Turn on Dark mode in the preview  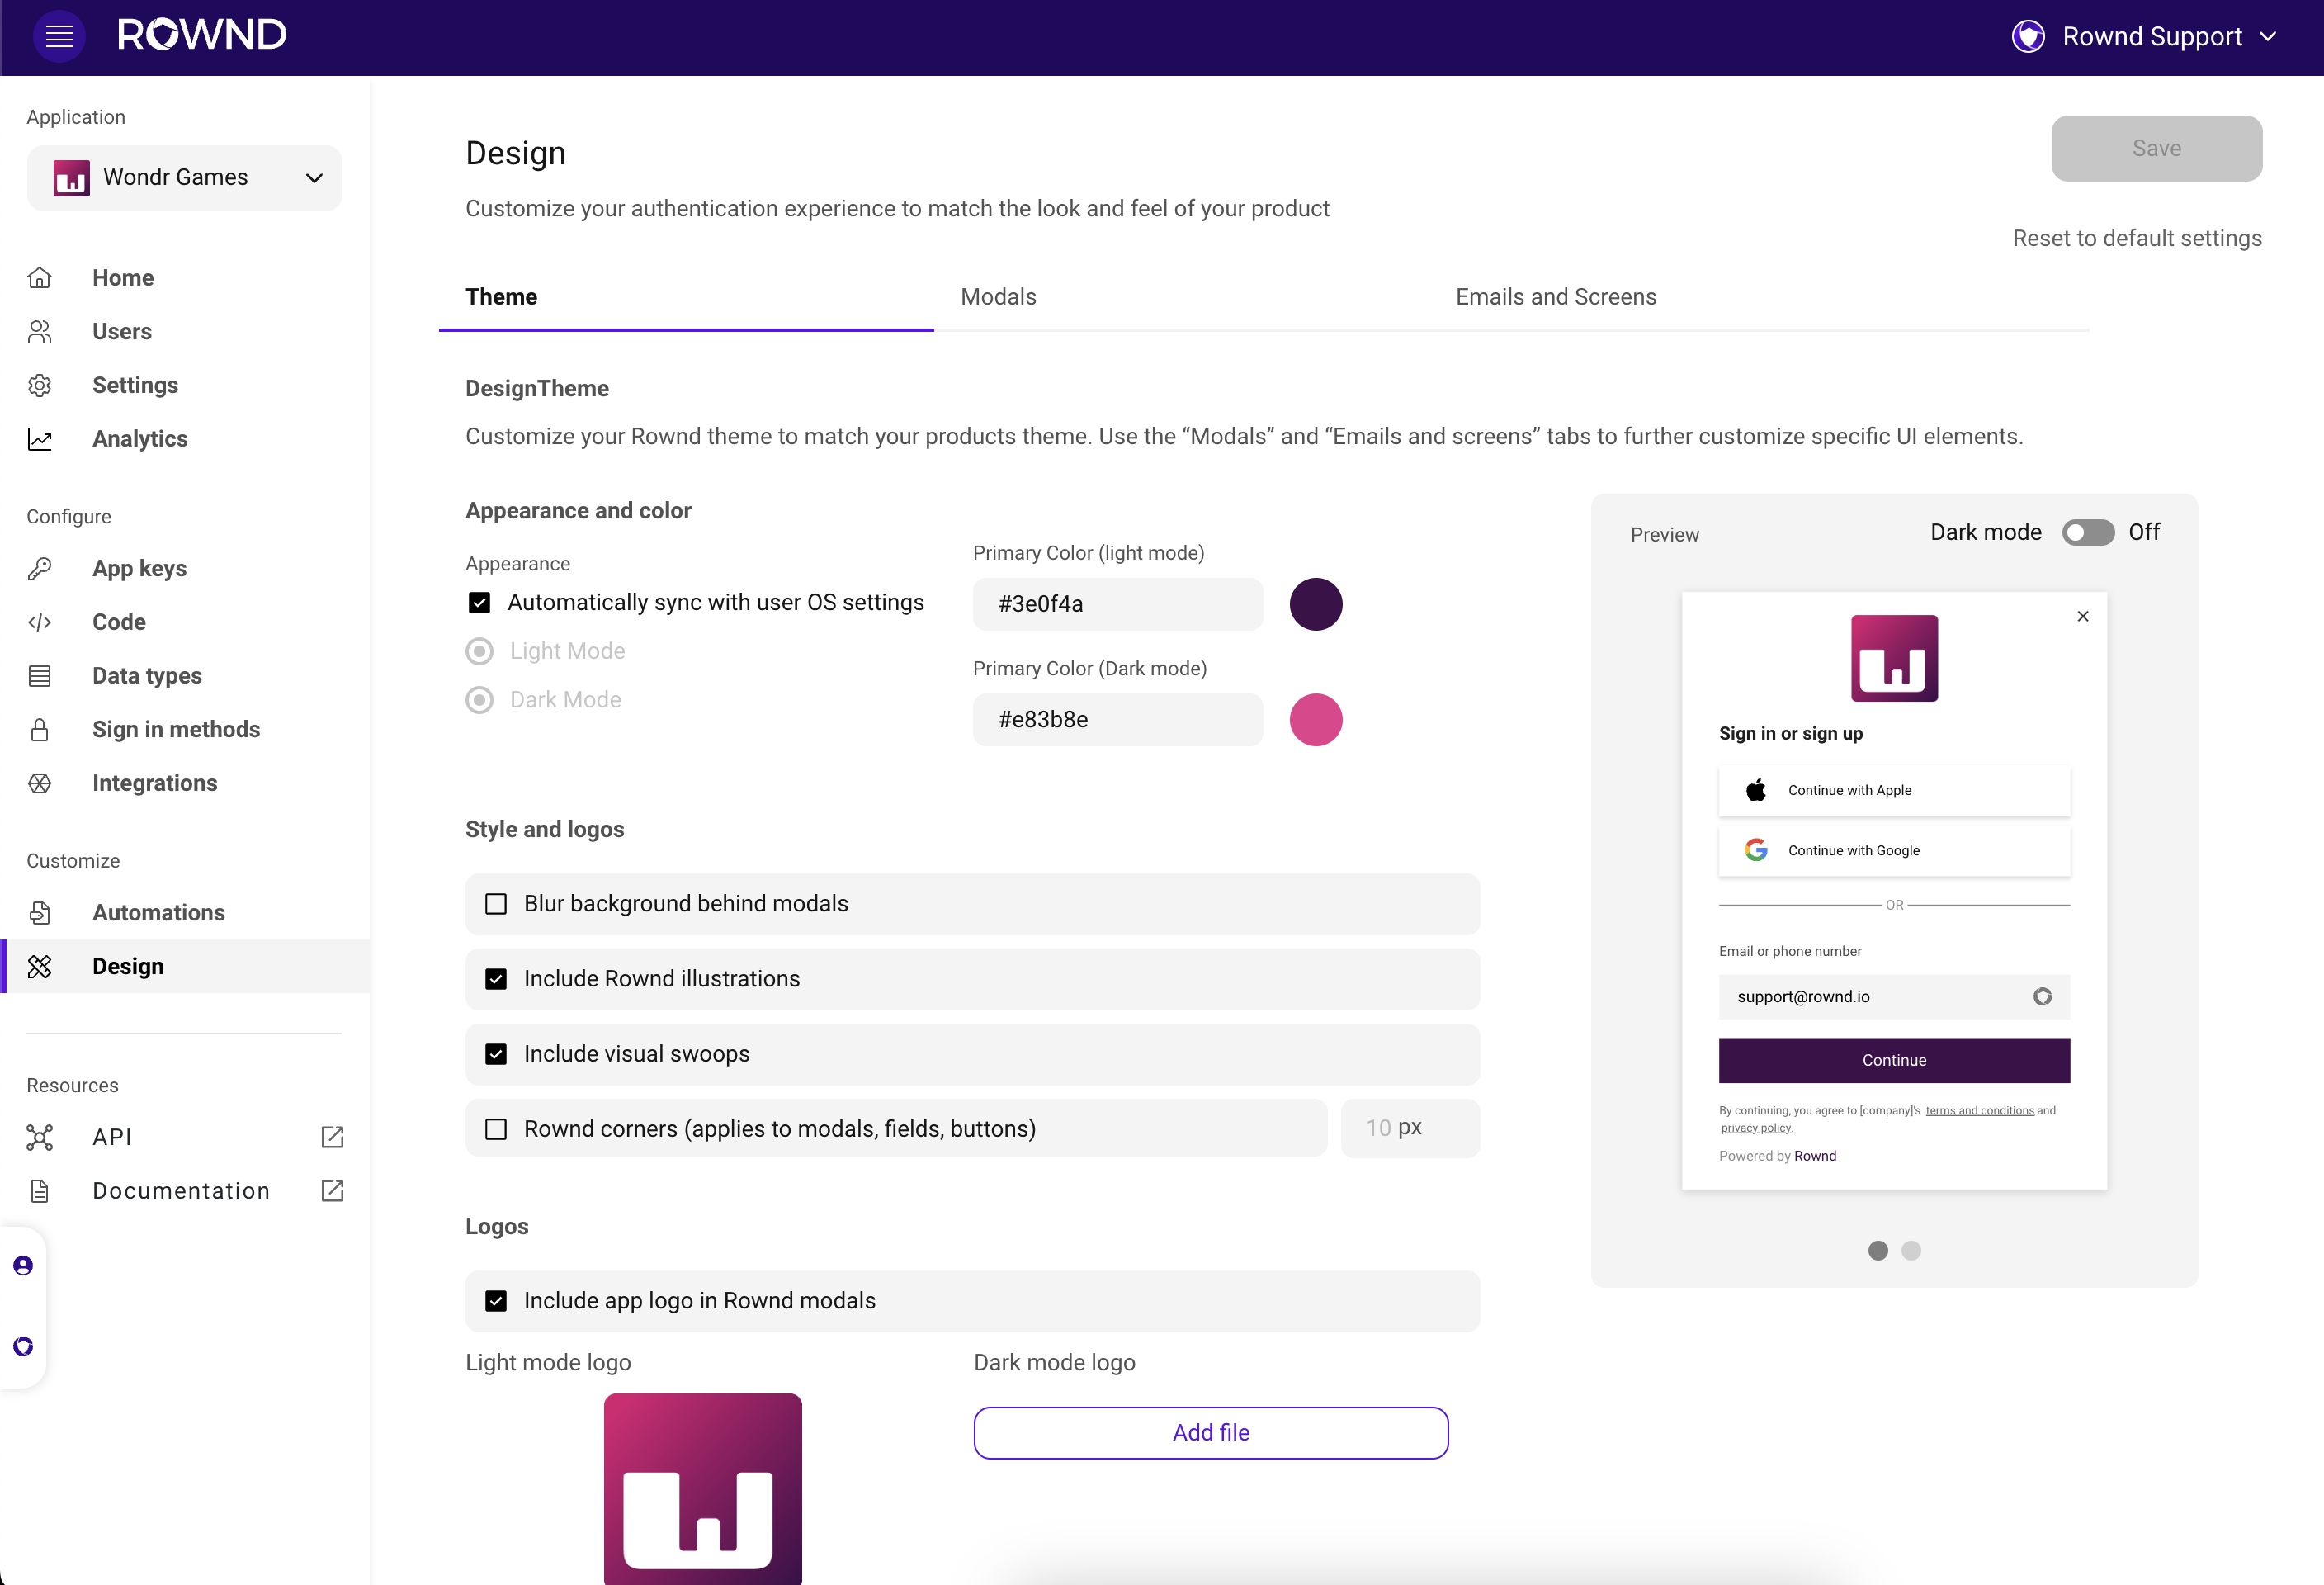[x=2088, y=532]
